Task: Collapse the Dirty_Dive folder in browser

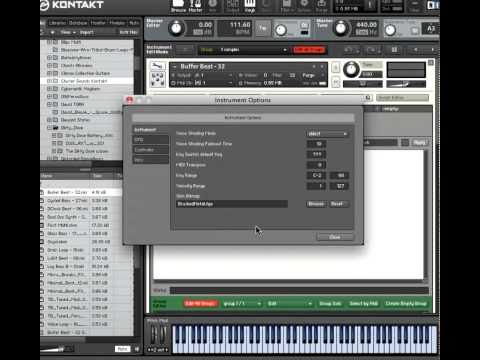Action: point(50,128)
